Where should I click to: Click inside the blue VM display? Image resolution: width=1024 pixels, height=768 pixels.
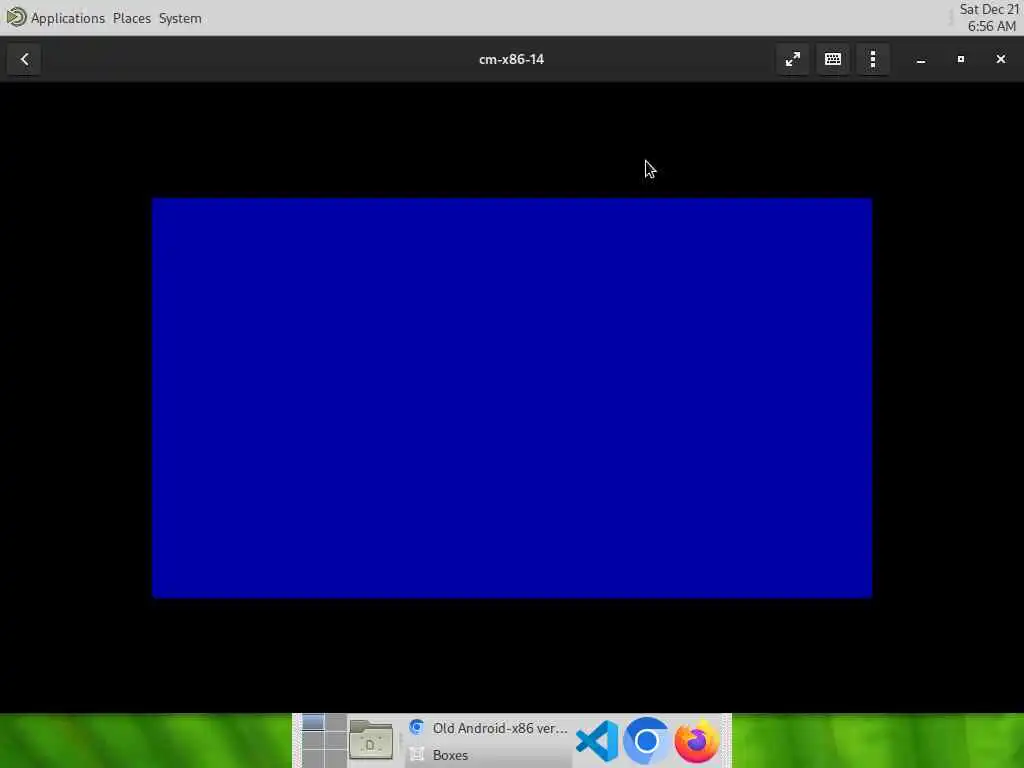click(x=512, y=398)
